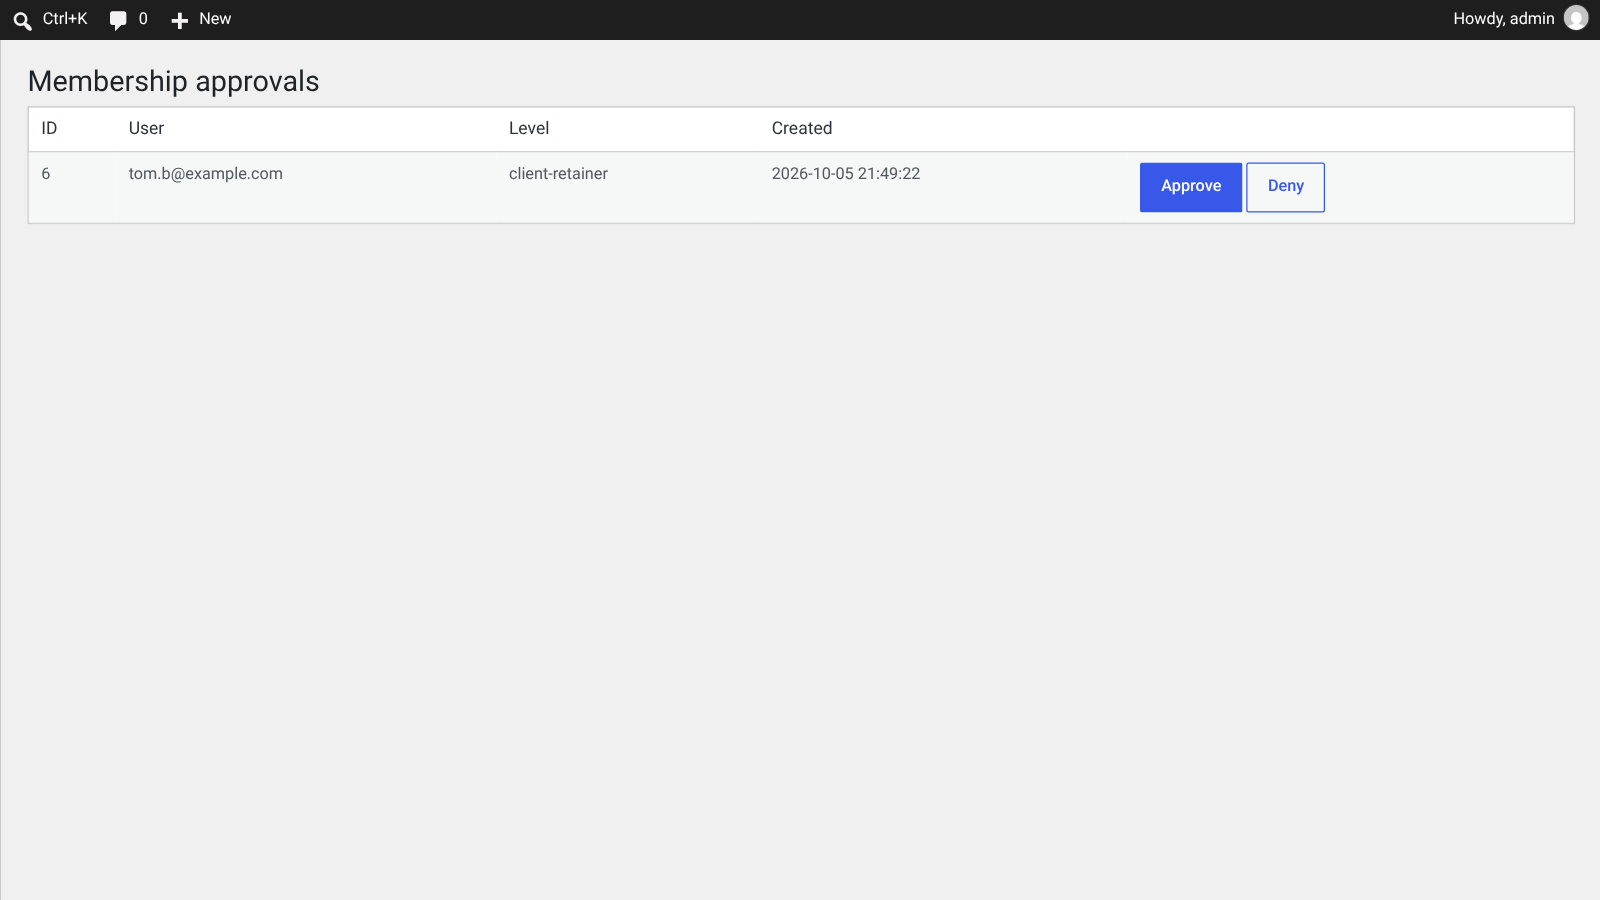
Task: Approve tom.b@example.com membership request
Action: (x=1191, y=187)
